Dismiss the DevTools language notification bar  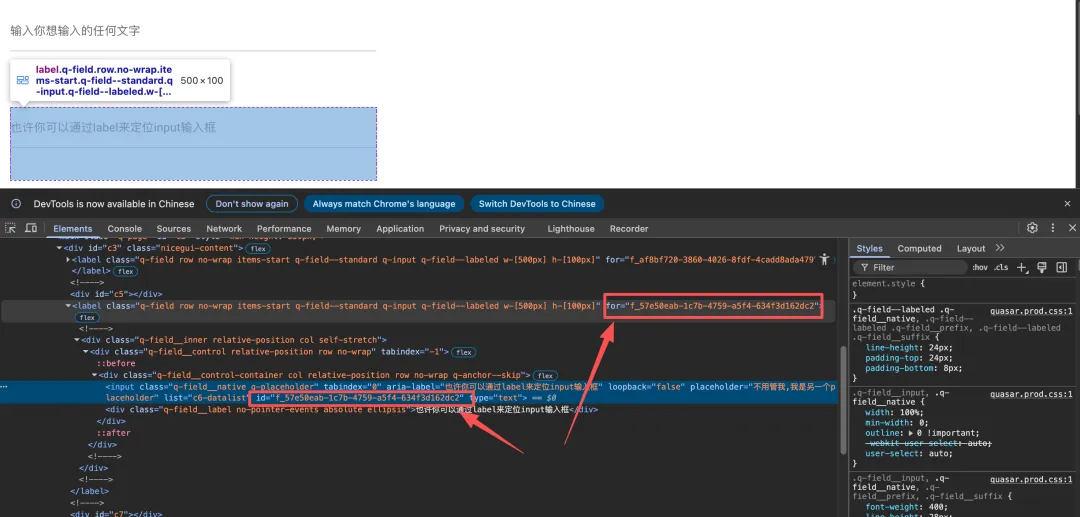[1068, 204]
